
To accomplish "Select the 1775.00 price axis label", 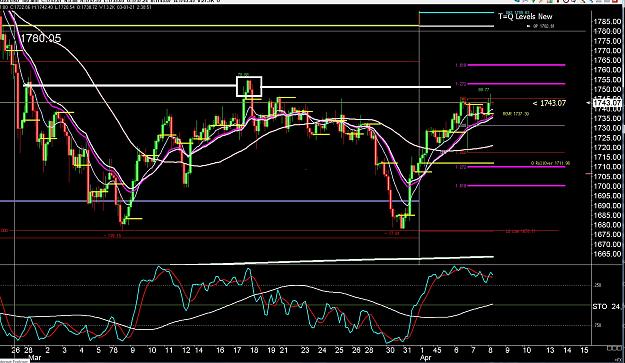I will (607, 41).
